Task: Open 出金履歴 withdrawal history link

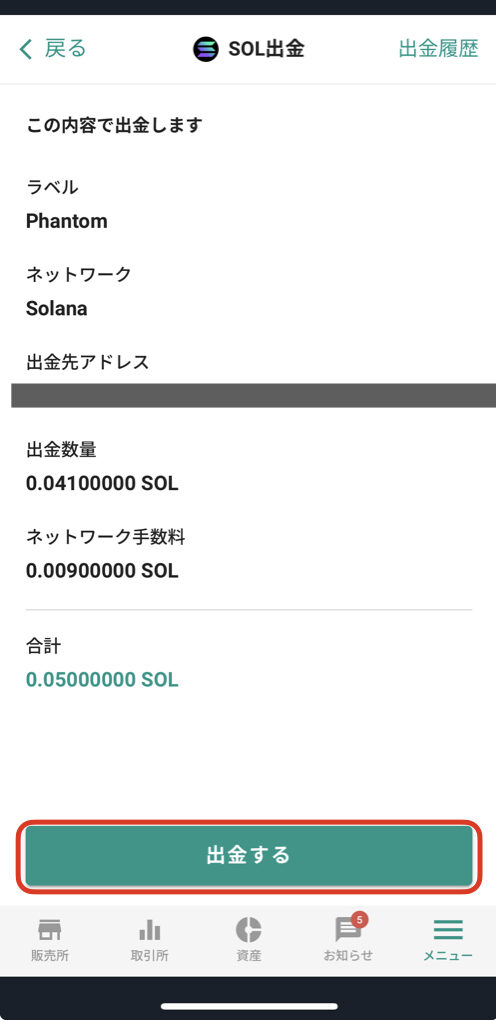Action: coord(438,49)
